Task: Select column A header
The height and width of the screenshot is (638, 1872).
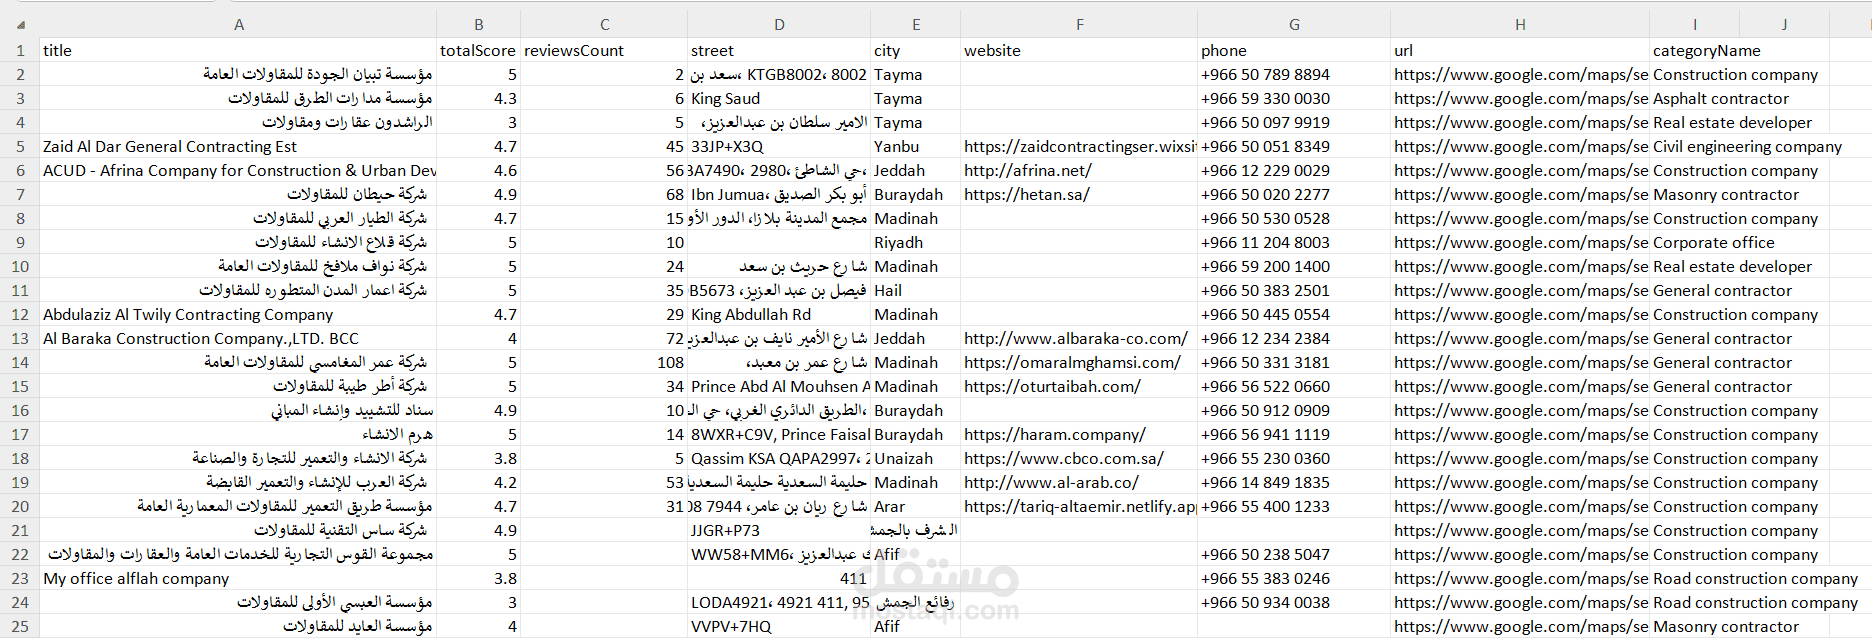Action: point(238,24)
